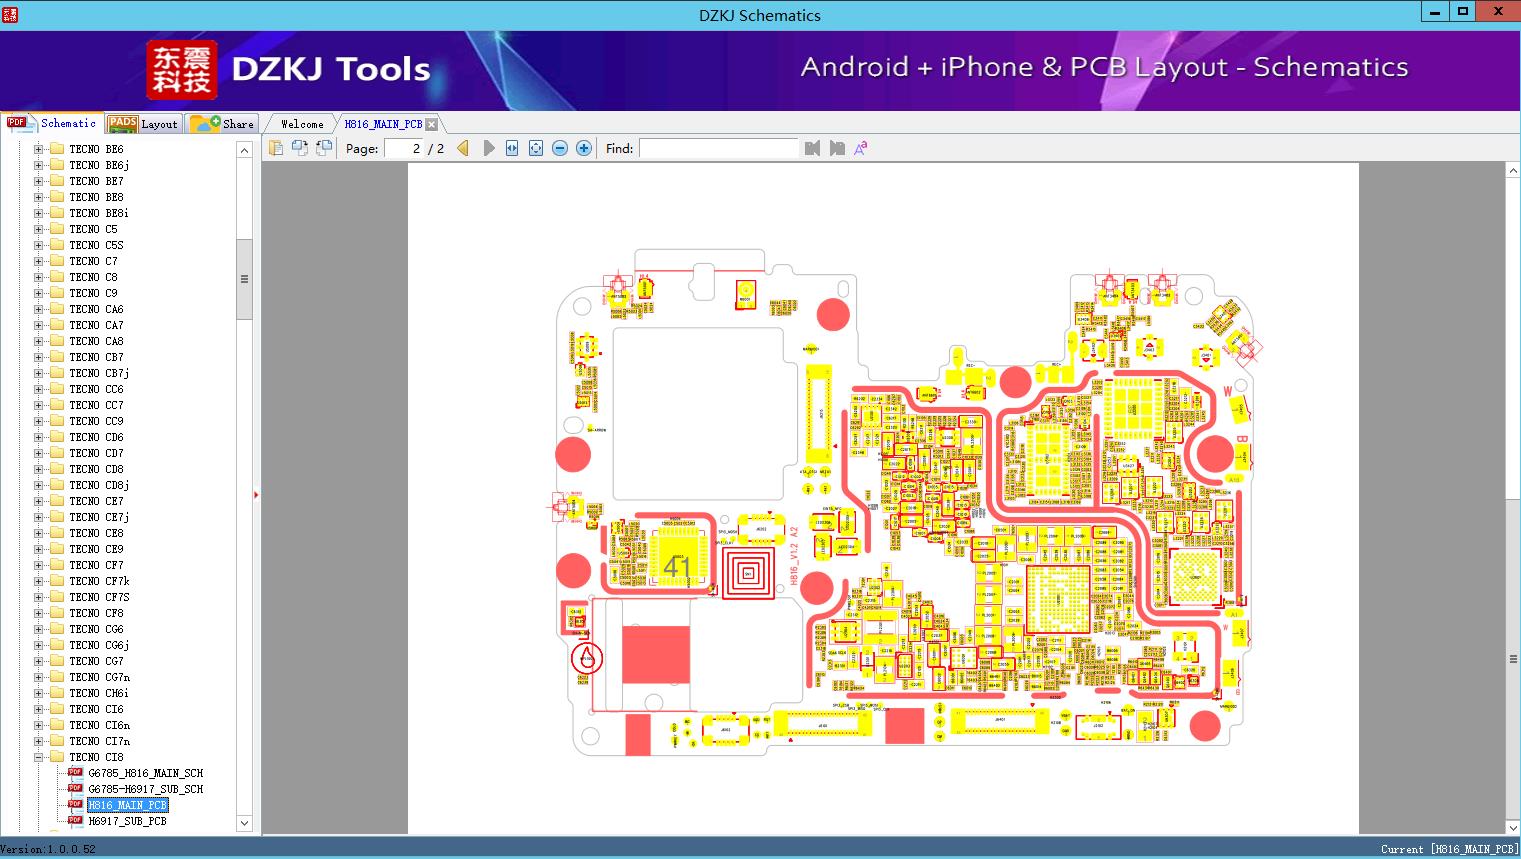Click the tree scroll down arrow

pyautogui.click(x=244, y=824)
